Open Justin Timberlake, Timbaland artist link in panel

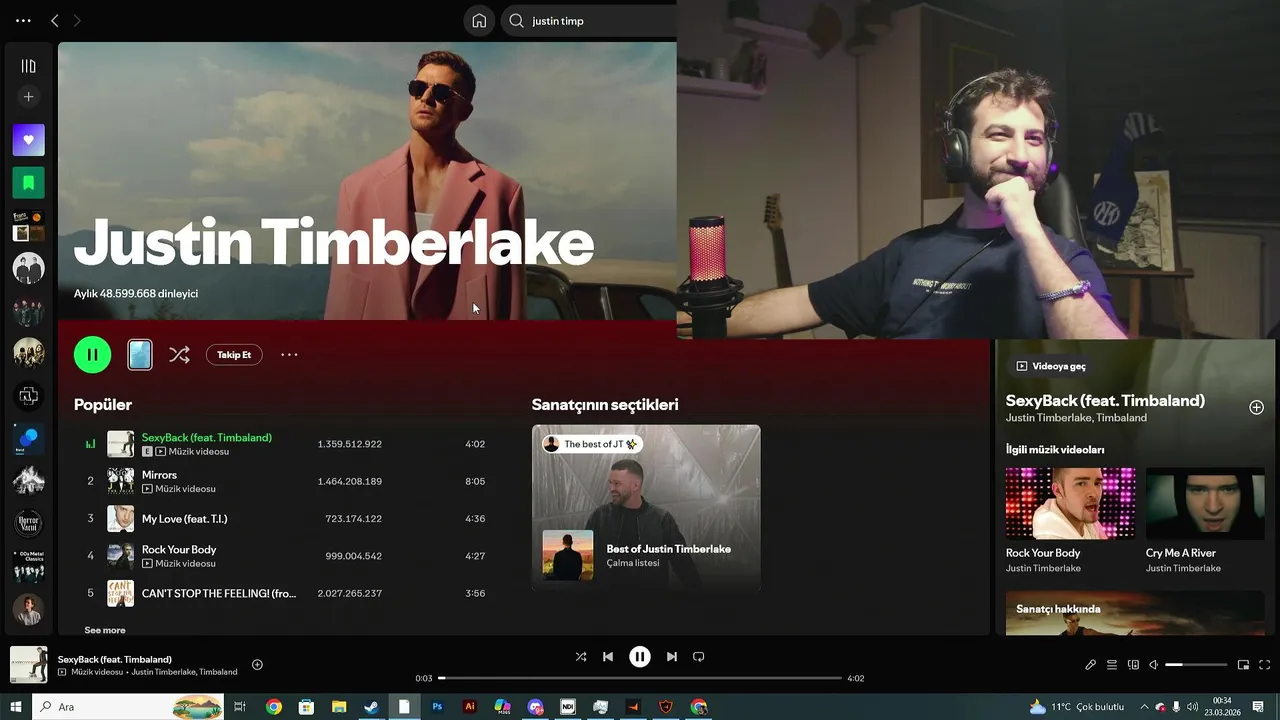click(1076, 417)
